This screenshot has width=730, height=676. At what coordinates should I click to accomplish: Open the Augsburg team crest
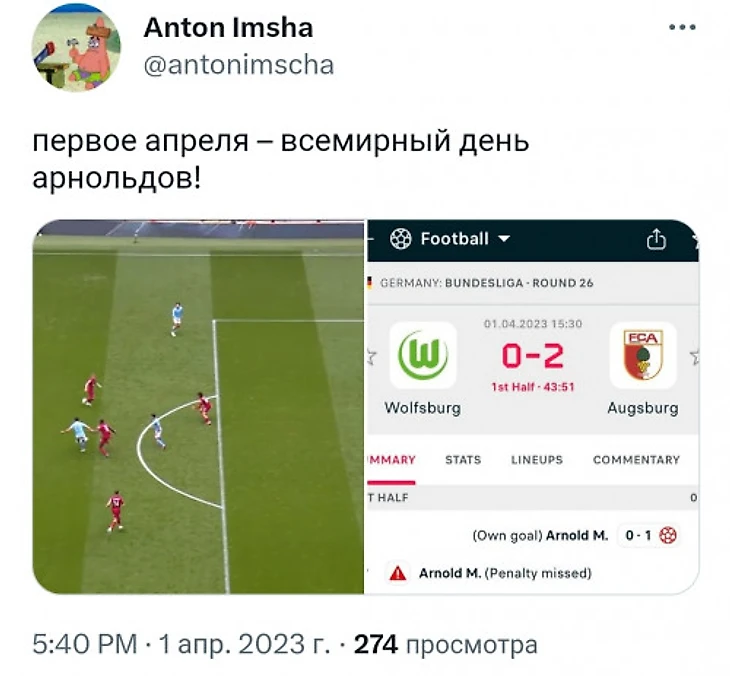[643, 355]
